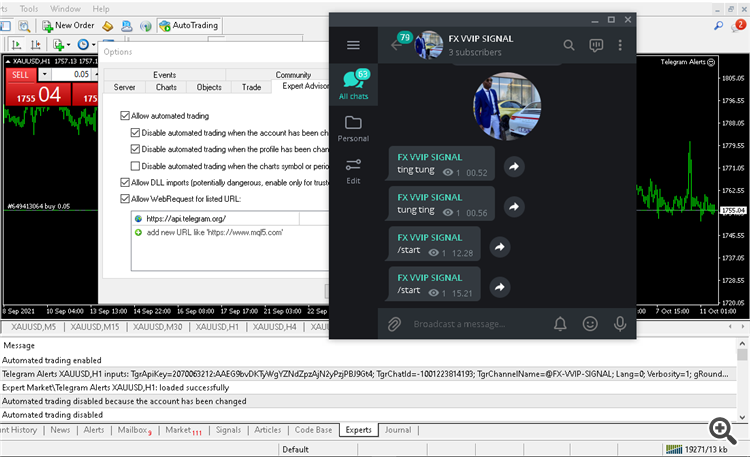Forward the 'tung ting' message
750x457 pixels.
[x=514, y=207]
